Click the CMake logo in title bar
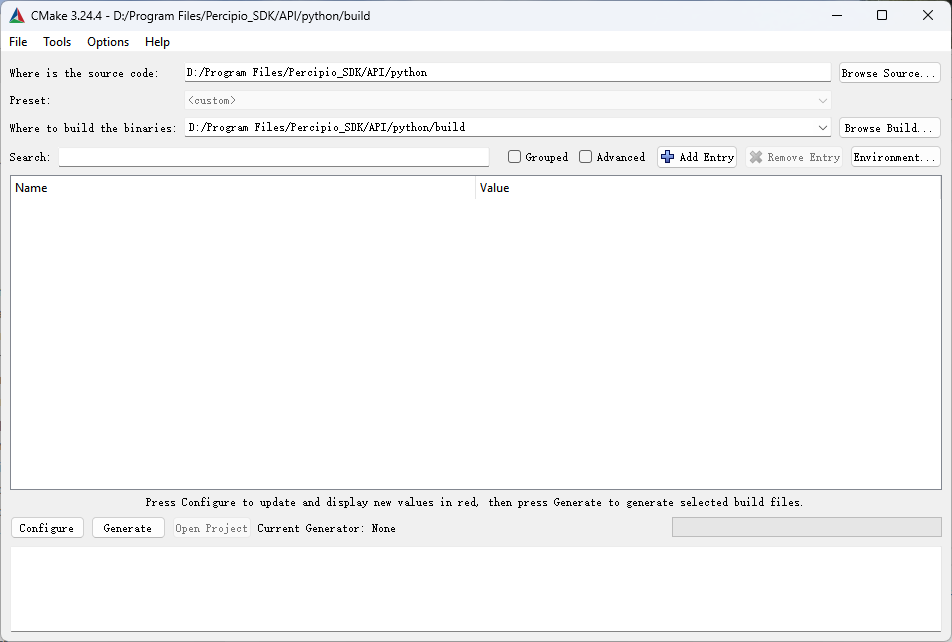952x642 pixels. 17,15
